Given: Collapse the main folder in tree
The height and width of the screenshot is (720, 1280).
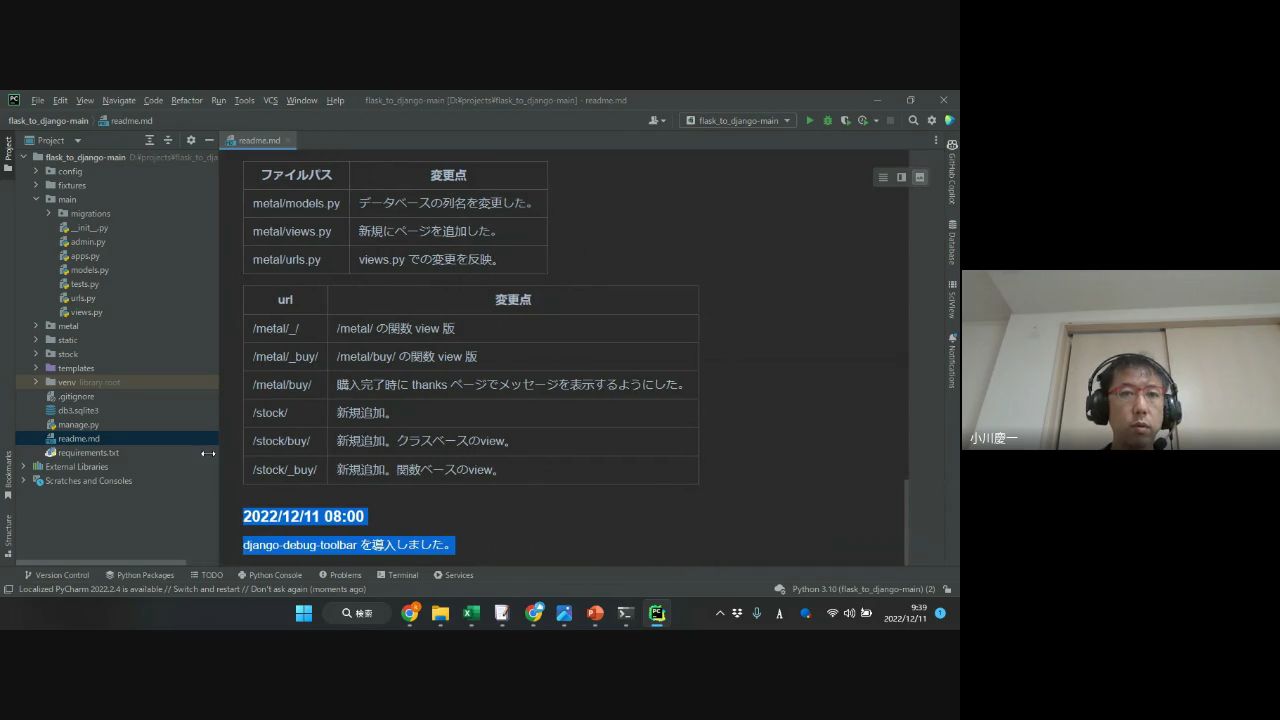Looking at the screenshot, I should click(36, 200).
